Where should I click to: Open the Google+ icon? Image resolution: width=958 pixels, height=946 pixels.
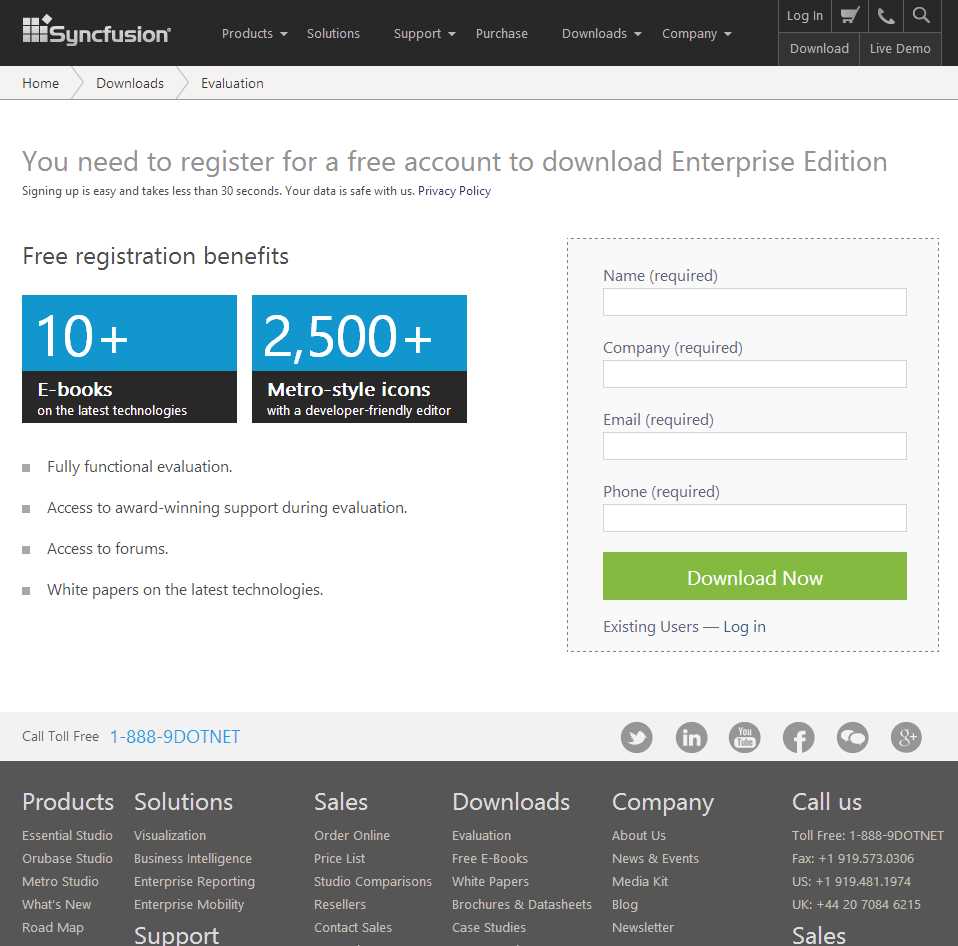pyautogui.click(x=906, y=737)
